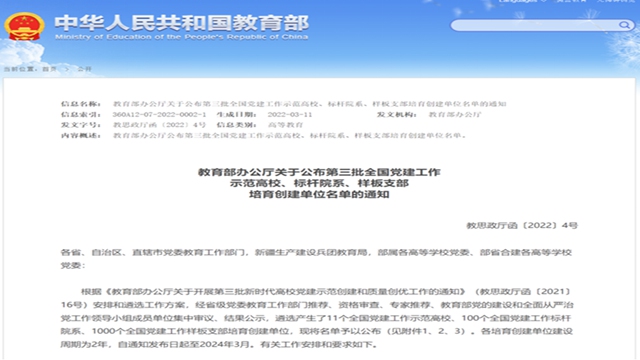Click the Ministry of Education English subtitle
The image size is (640, 360).
pos(182,37)
